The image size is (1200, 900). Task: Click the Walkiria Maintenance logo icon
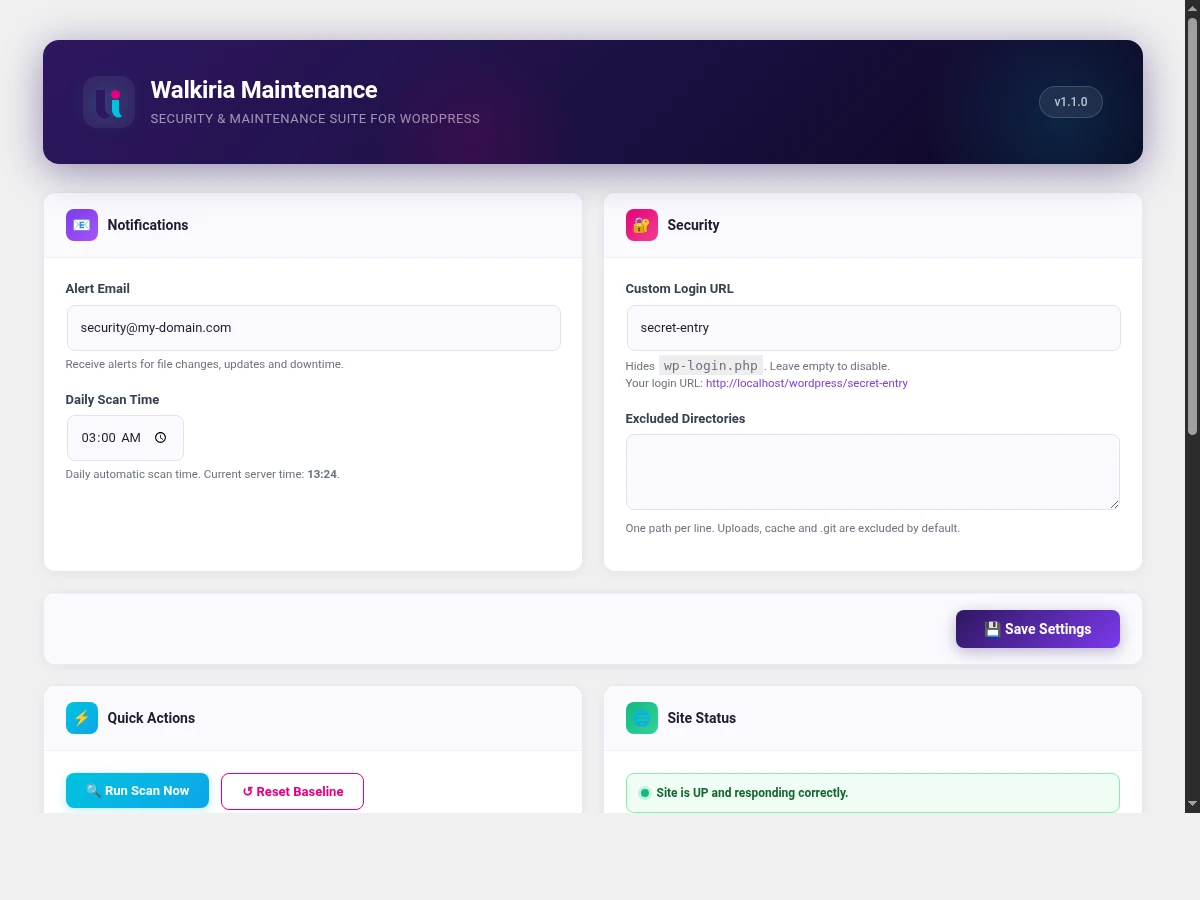[109, 102]
